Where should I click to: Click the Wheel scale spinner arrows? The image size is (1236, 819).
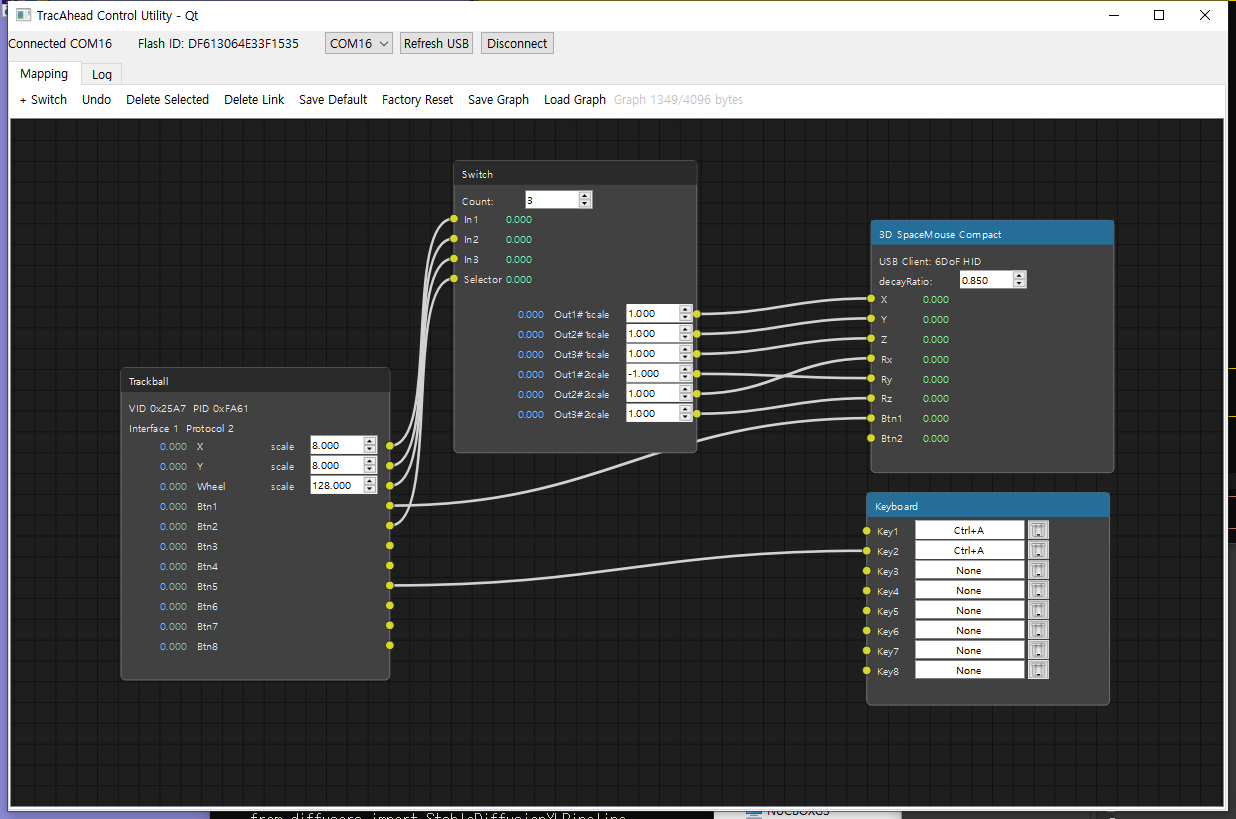[370, 485]
